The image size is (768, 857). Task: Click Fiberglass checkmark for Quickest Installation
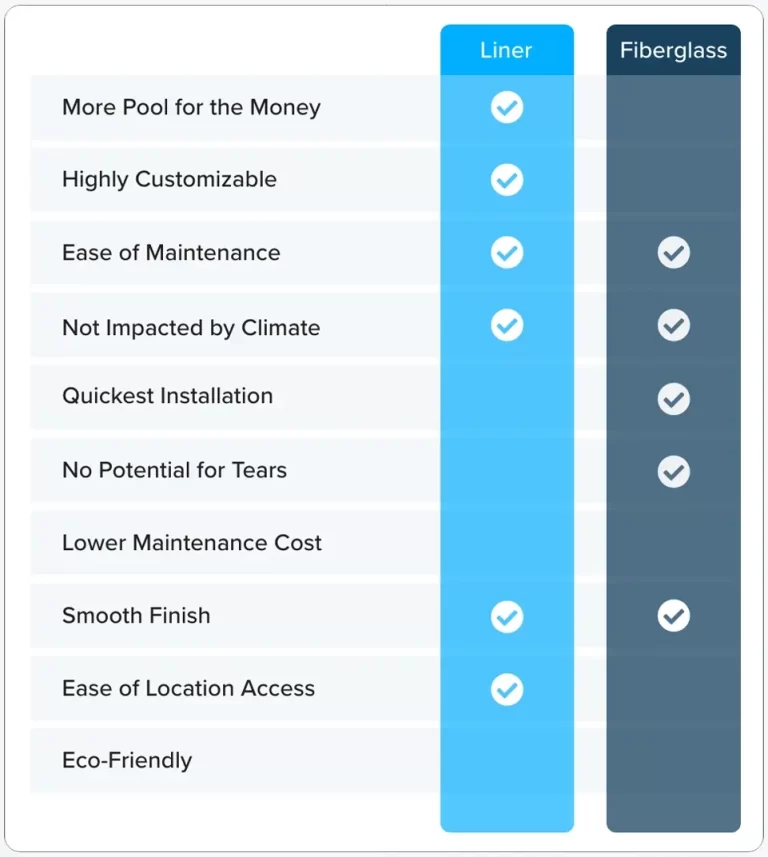pos(673,398)
